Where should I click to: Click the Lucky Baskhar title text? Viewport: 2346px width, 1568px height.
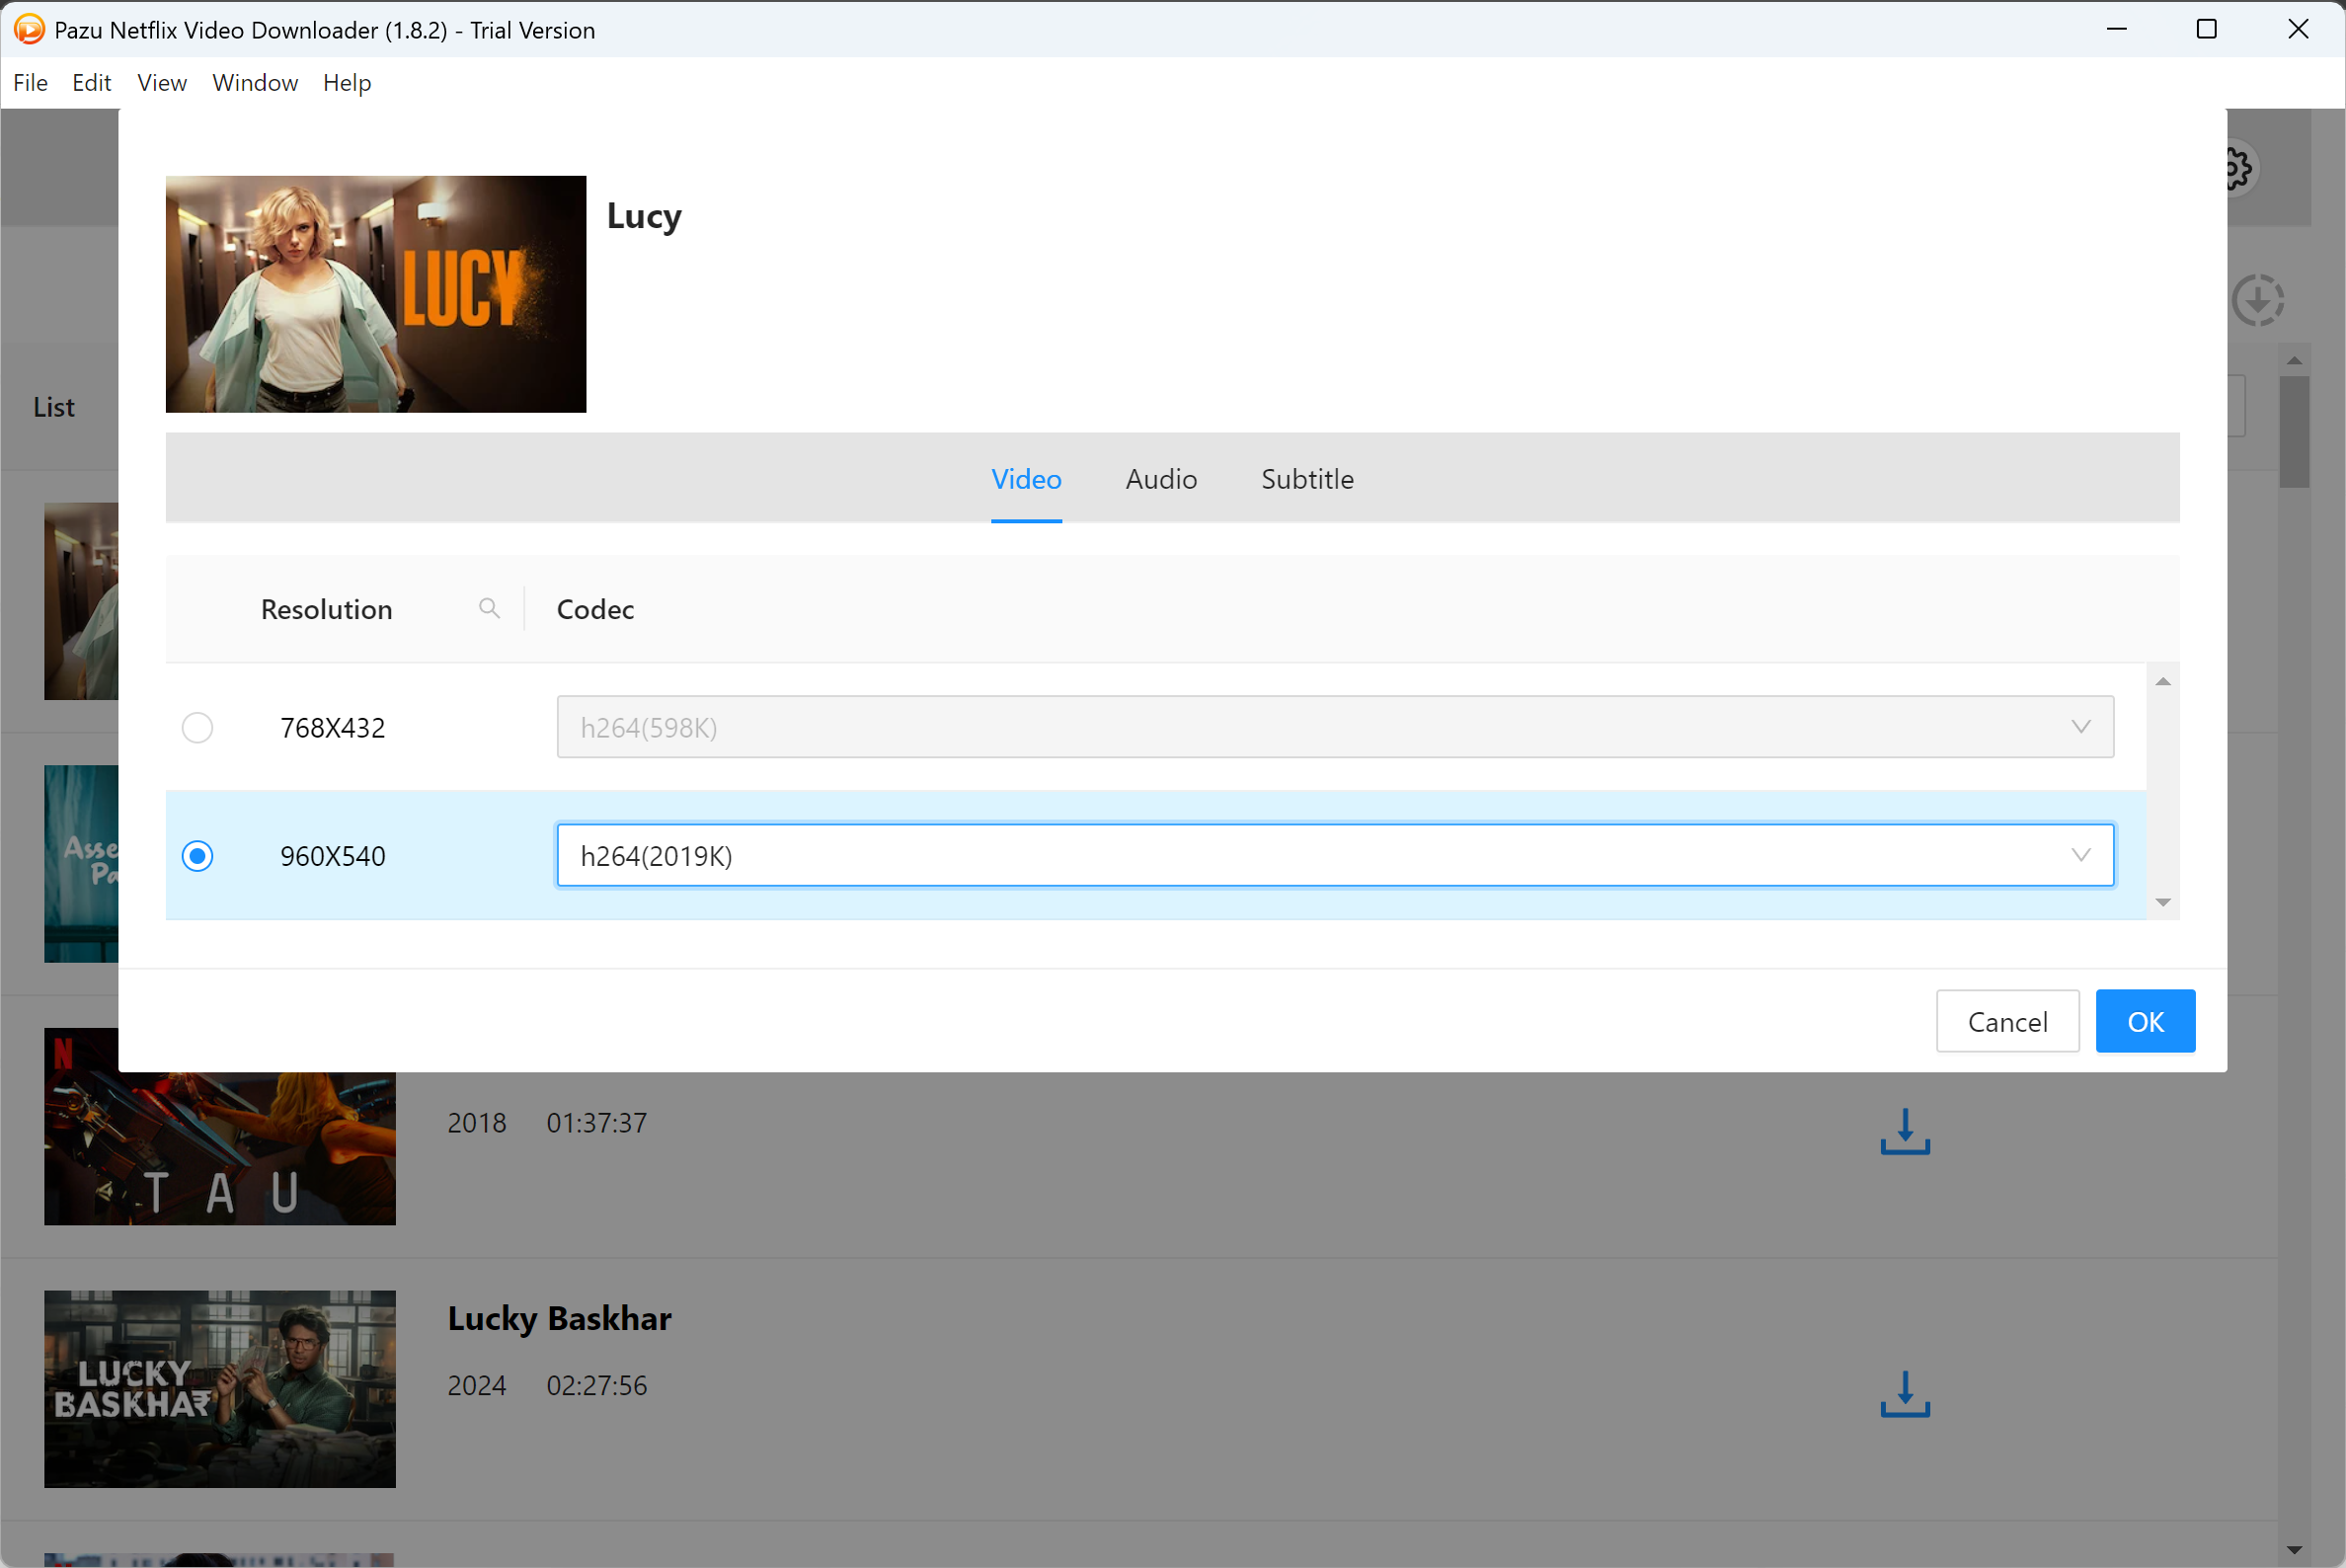coord(559,1318)
